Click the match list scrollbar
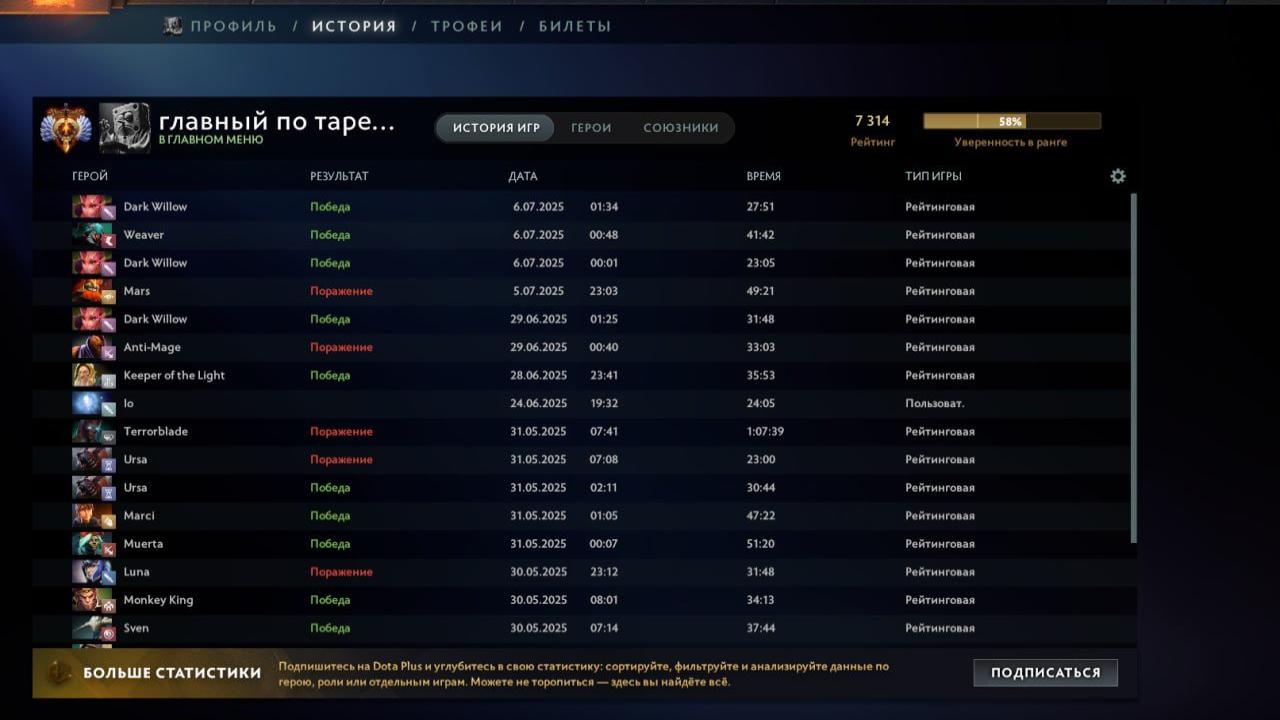This screenshot has width=1280, height=720. coord(1133,368)
